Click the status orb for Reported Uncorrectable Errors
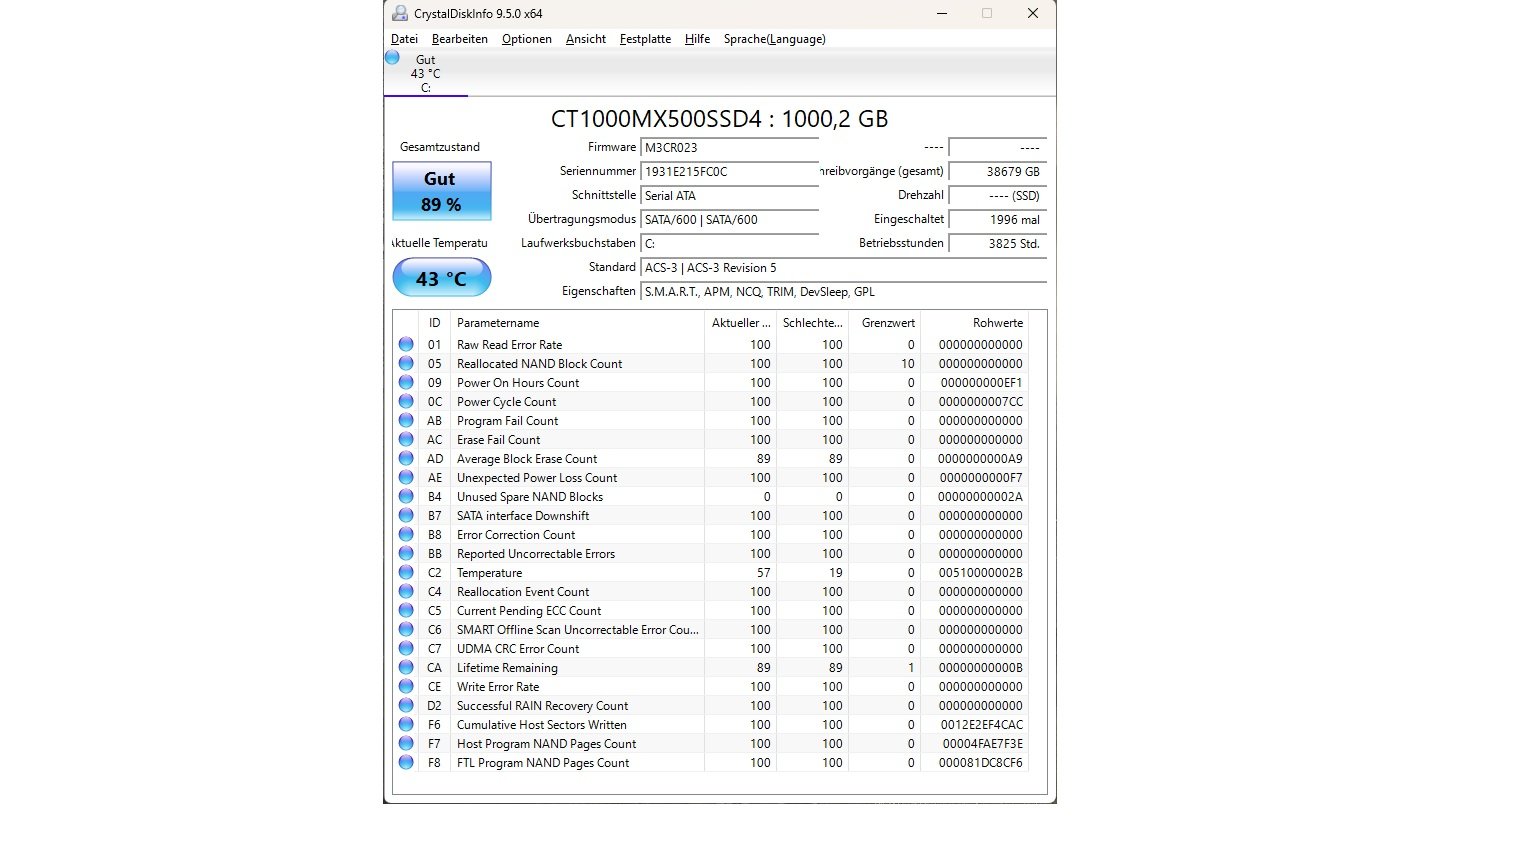Screen dimensions: 1536x864 click(x=406, y=553)
